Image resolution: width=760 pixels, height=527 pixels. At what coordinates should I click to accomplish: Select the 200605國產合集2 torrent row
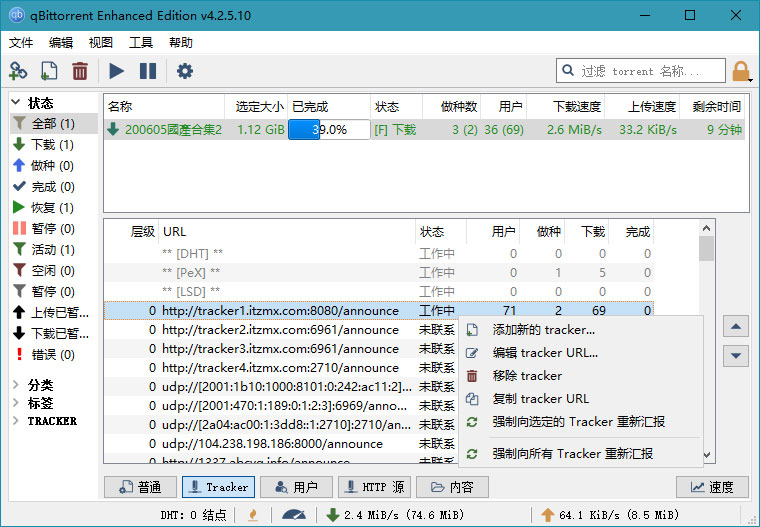coord(424,129)
